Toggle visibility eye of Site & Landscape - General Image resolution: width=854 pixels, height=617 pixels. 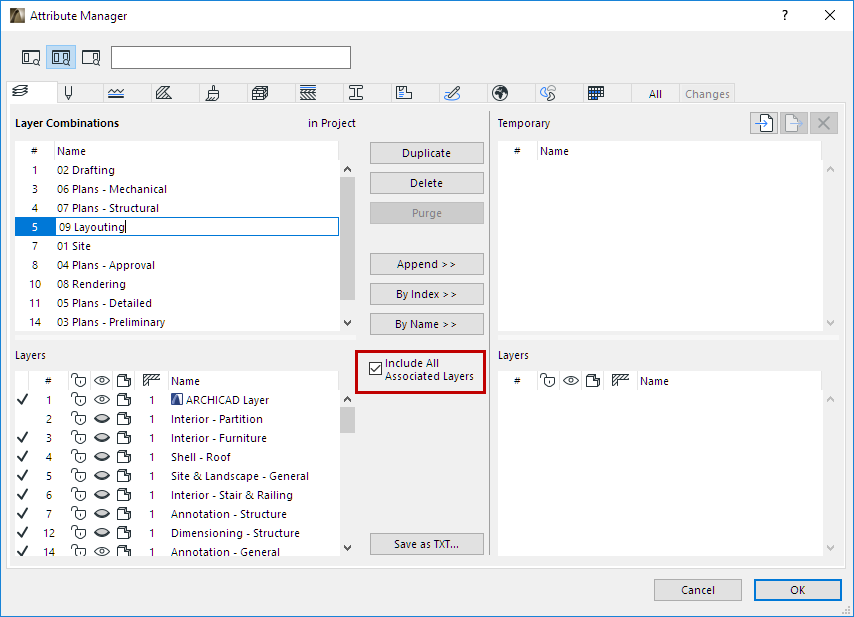pyautogui.click(x=102, y=476)
